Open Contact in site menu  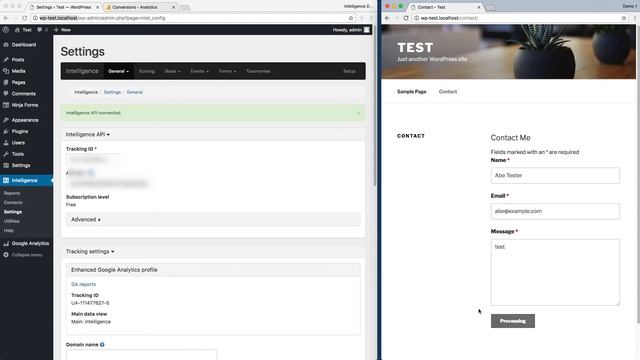pyautogui.click(x=448, y=91)
